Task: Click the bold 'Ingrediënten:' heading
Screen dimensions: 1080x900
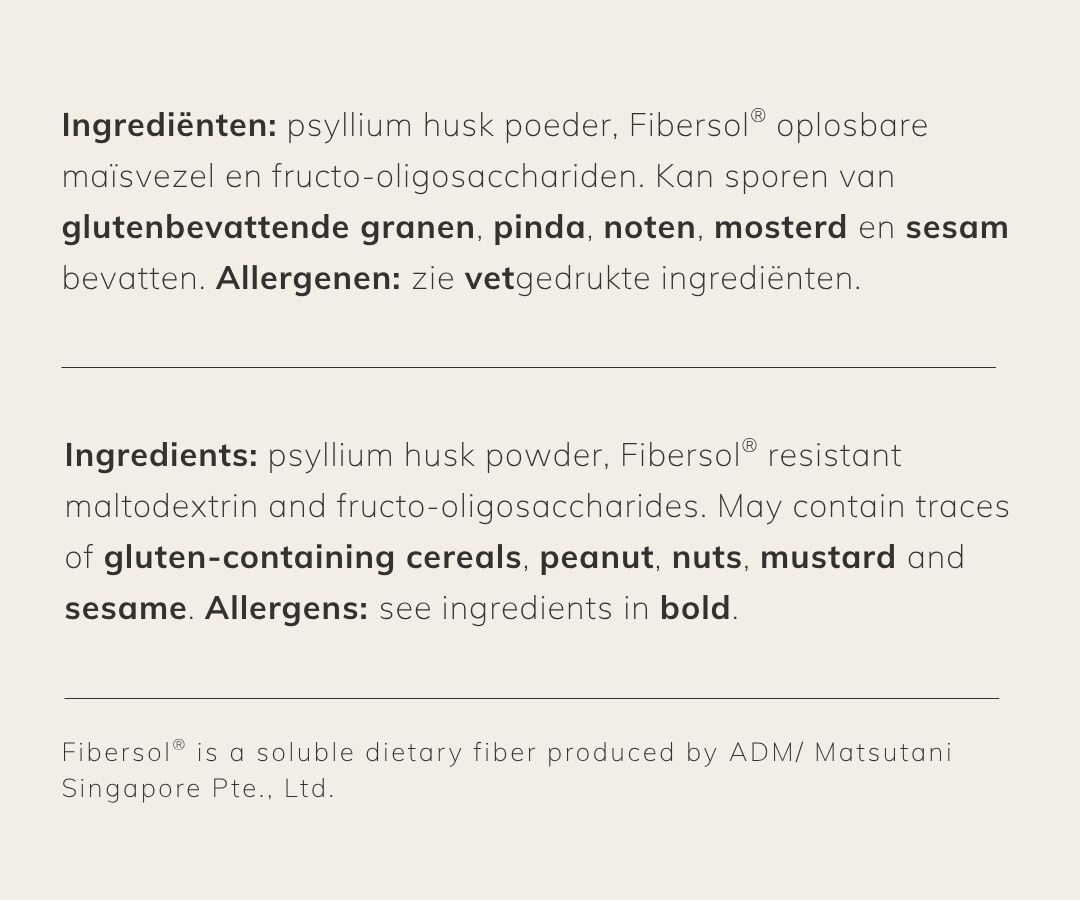Action: point(169,126)
